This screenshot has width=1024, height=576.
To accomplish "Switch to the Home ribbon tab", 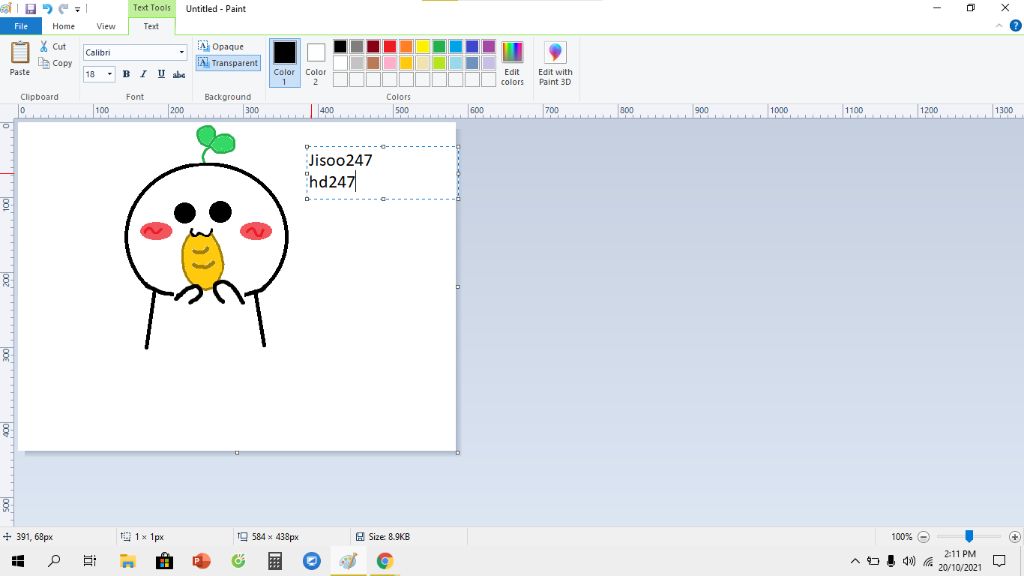I will click(x=63, y=26).
